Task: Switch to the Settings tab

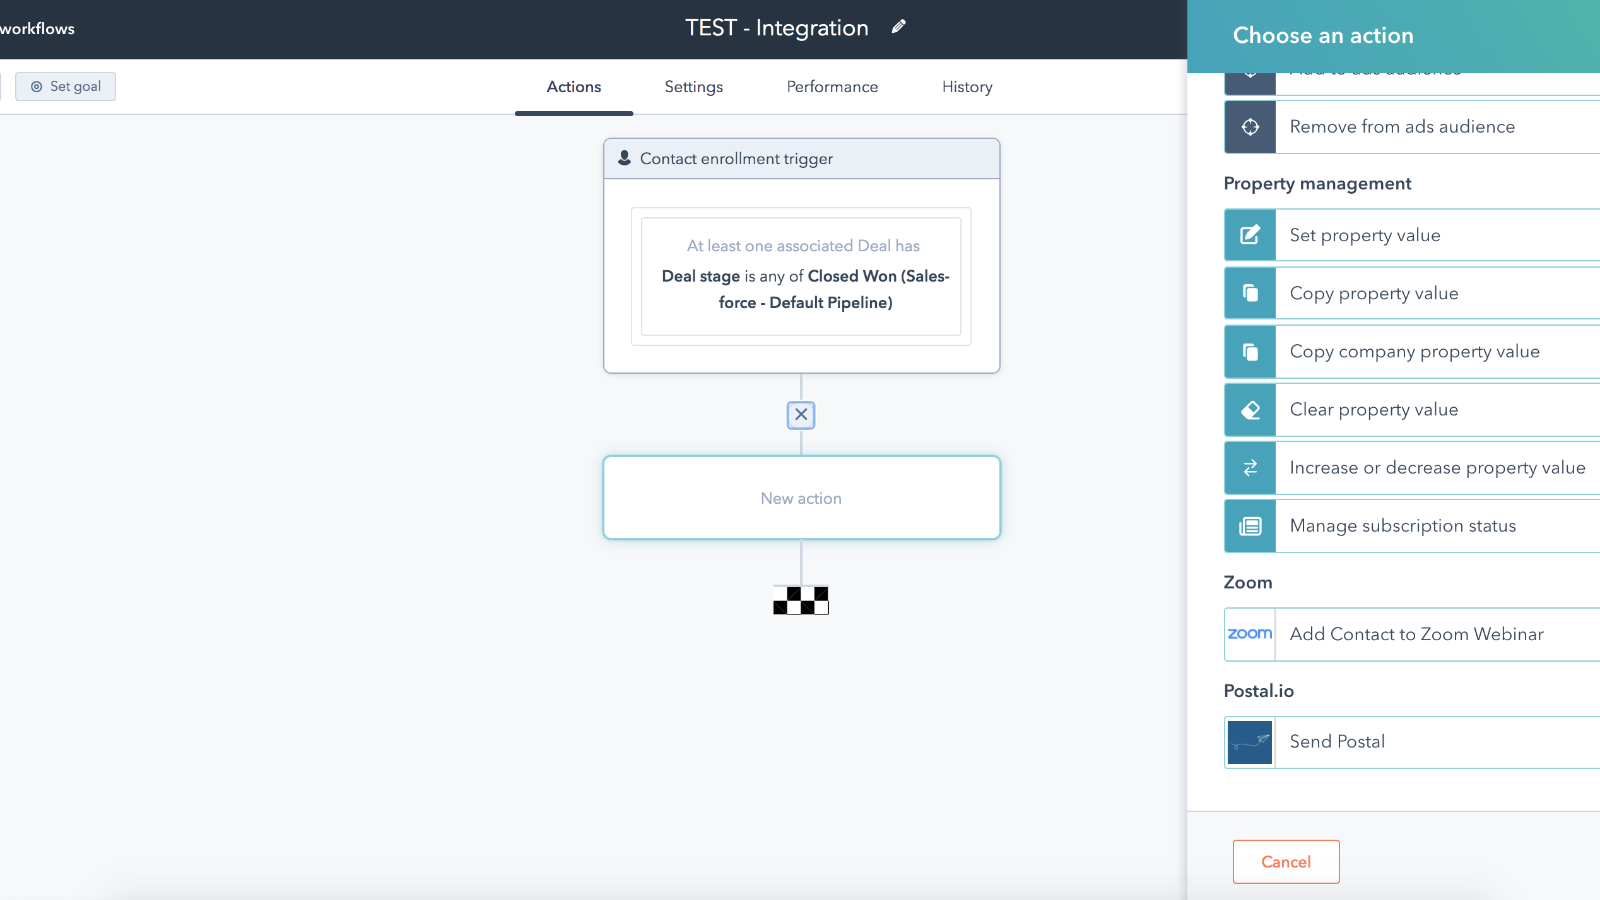Action: 693,87
